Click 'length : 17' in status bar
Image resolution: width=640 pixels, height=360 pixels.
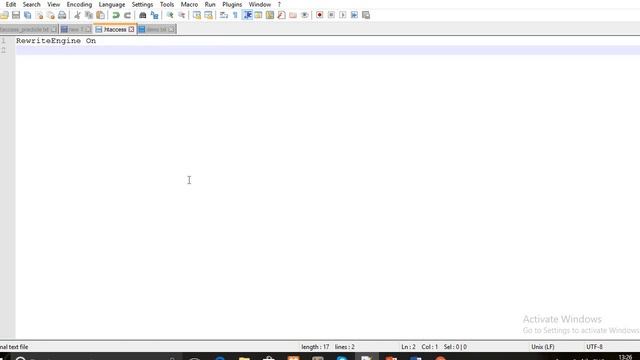(315, 347)
